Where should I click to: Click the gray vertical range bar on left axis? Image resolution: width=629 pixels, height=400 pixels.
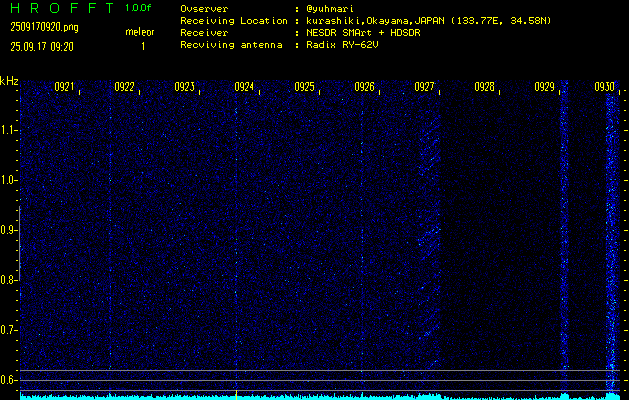[19, 244]
